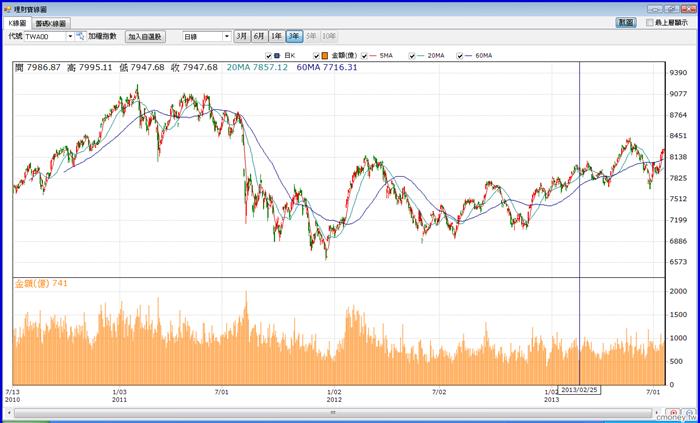
Task: Expand the 日線 period dropdown
Action: [227, 37]
